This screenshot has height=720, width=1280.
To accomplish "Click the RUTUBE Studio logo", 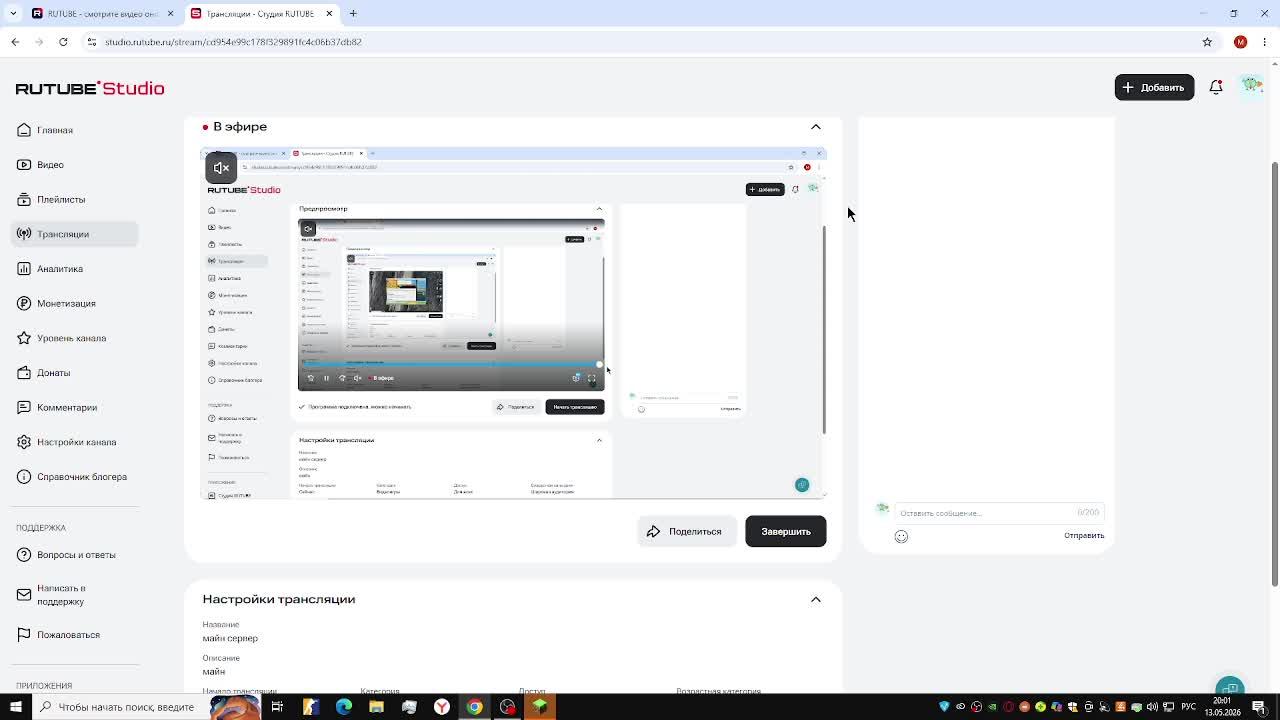I will (x=90, y=88).
